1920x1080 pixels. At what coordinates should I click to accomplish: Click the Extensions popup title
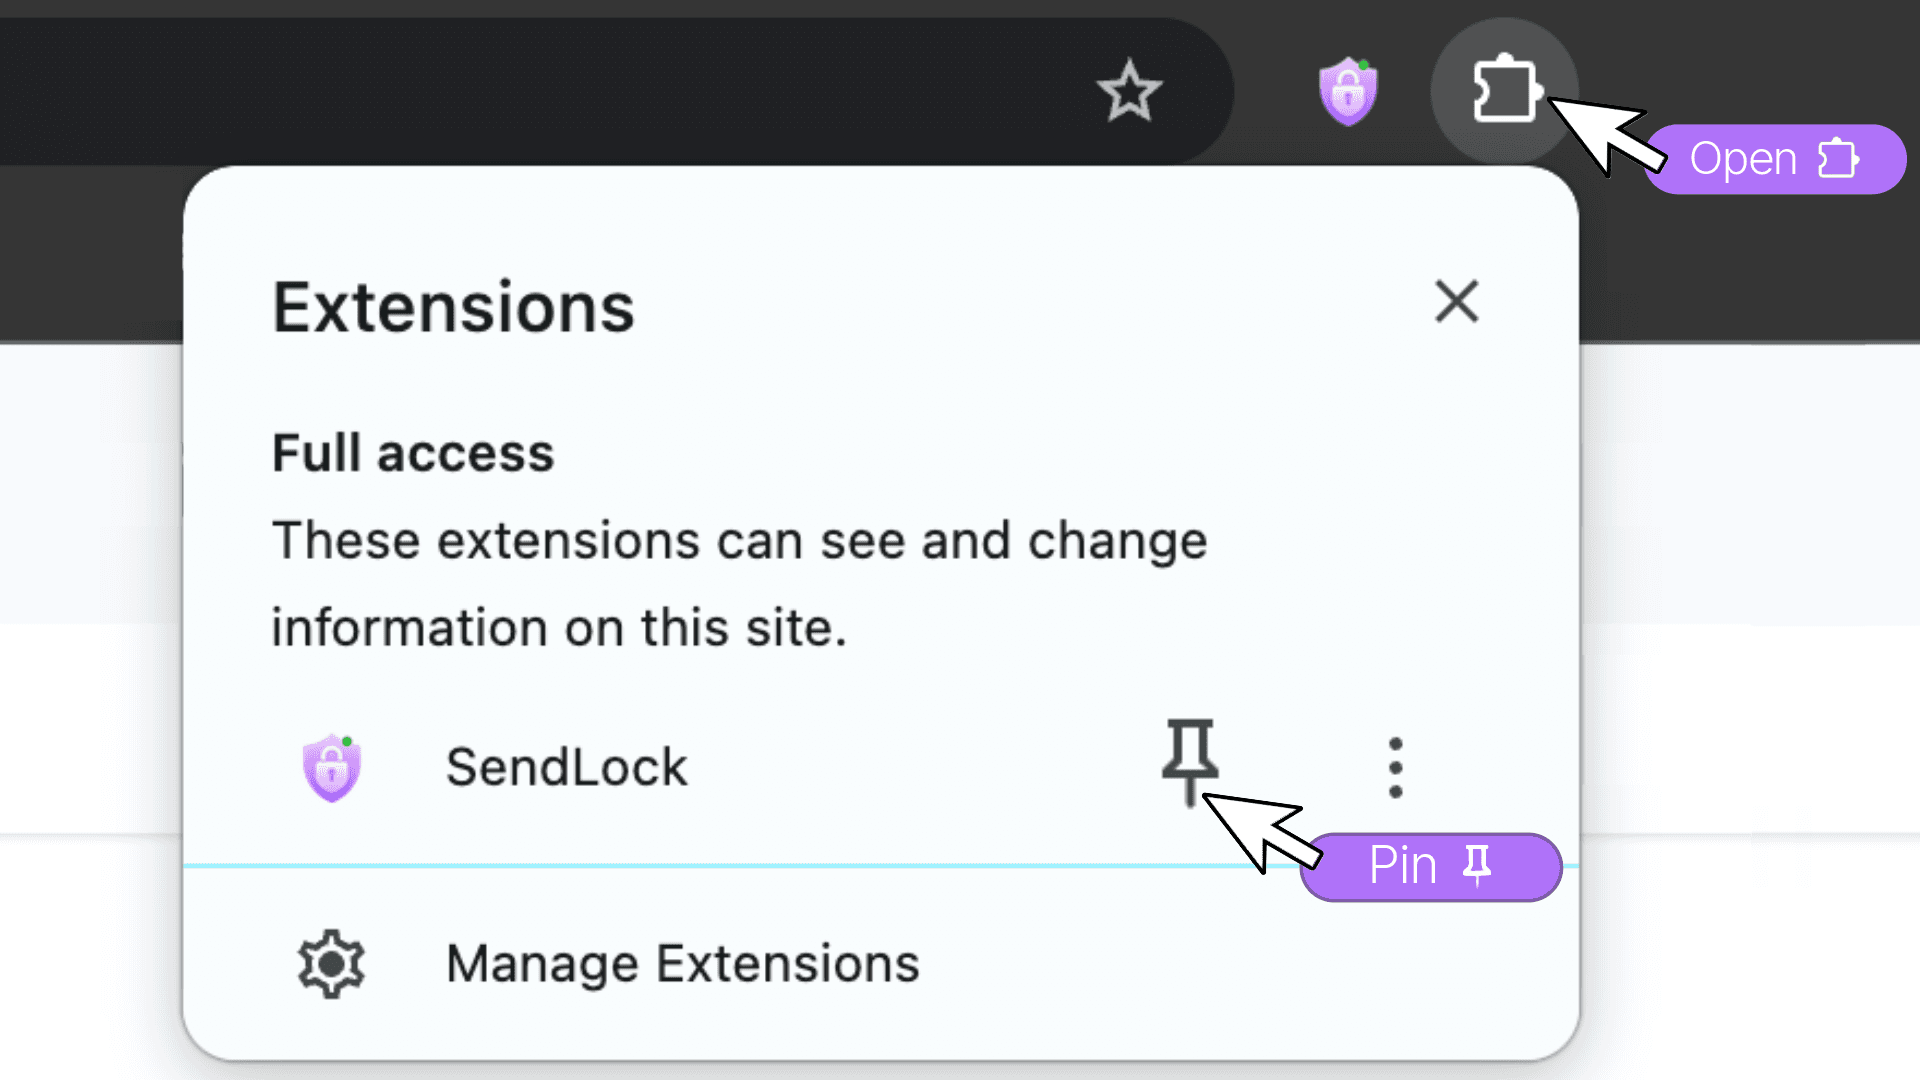point(453,307)
